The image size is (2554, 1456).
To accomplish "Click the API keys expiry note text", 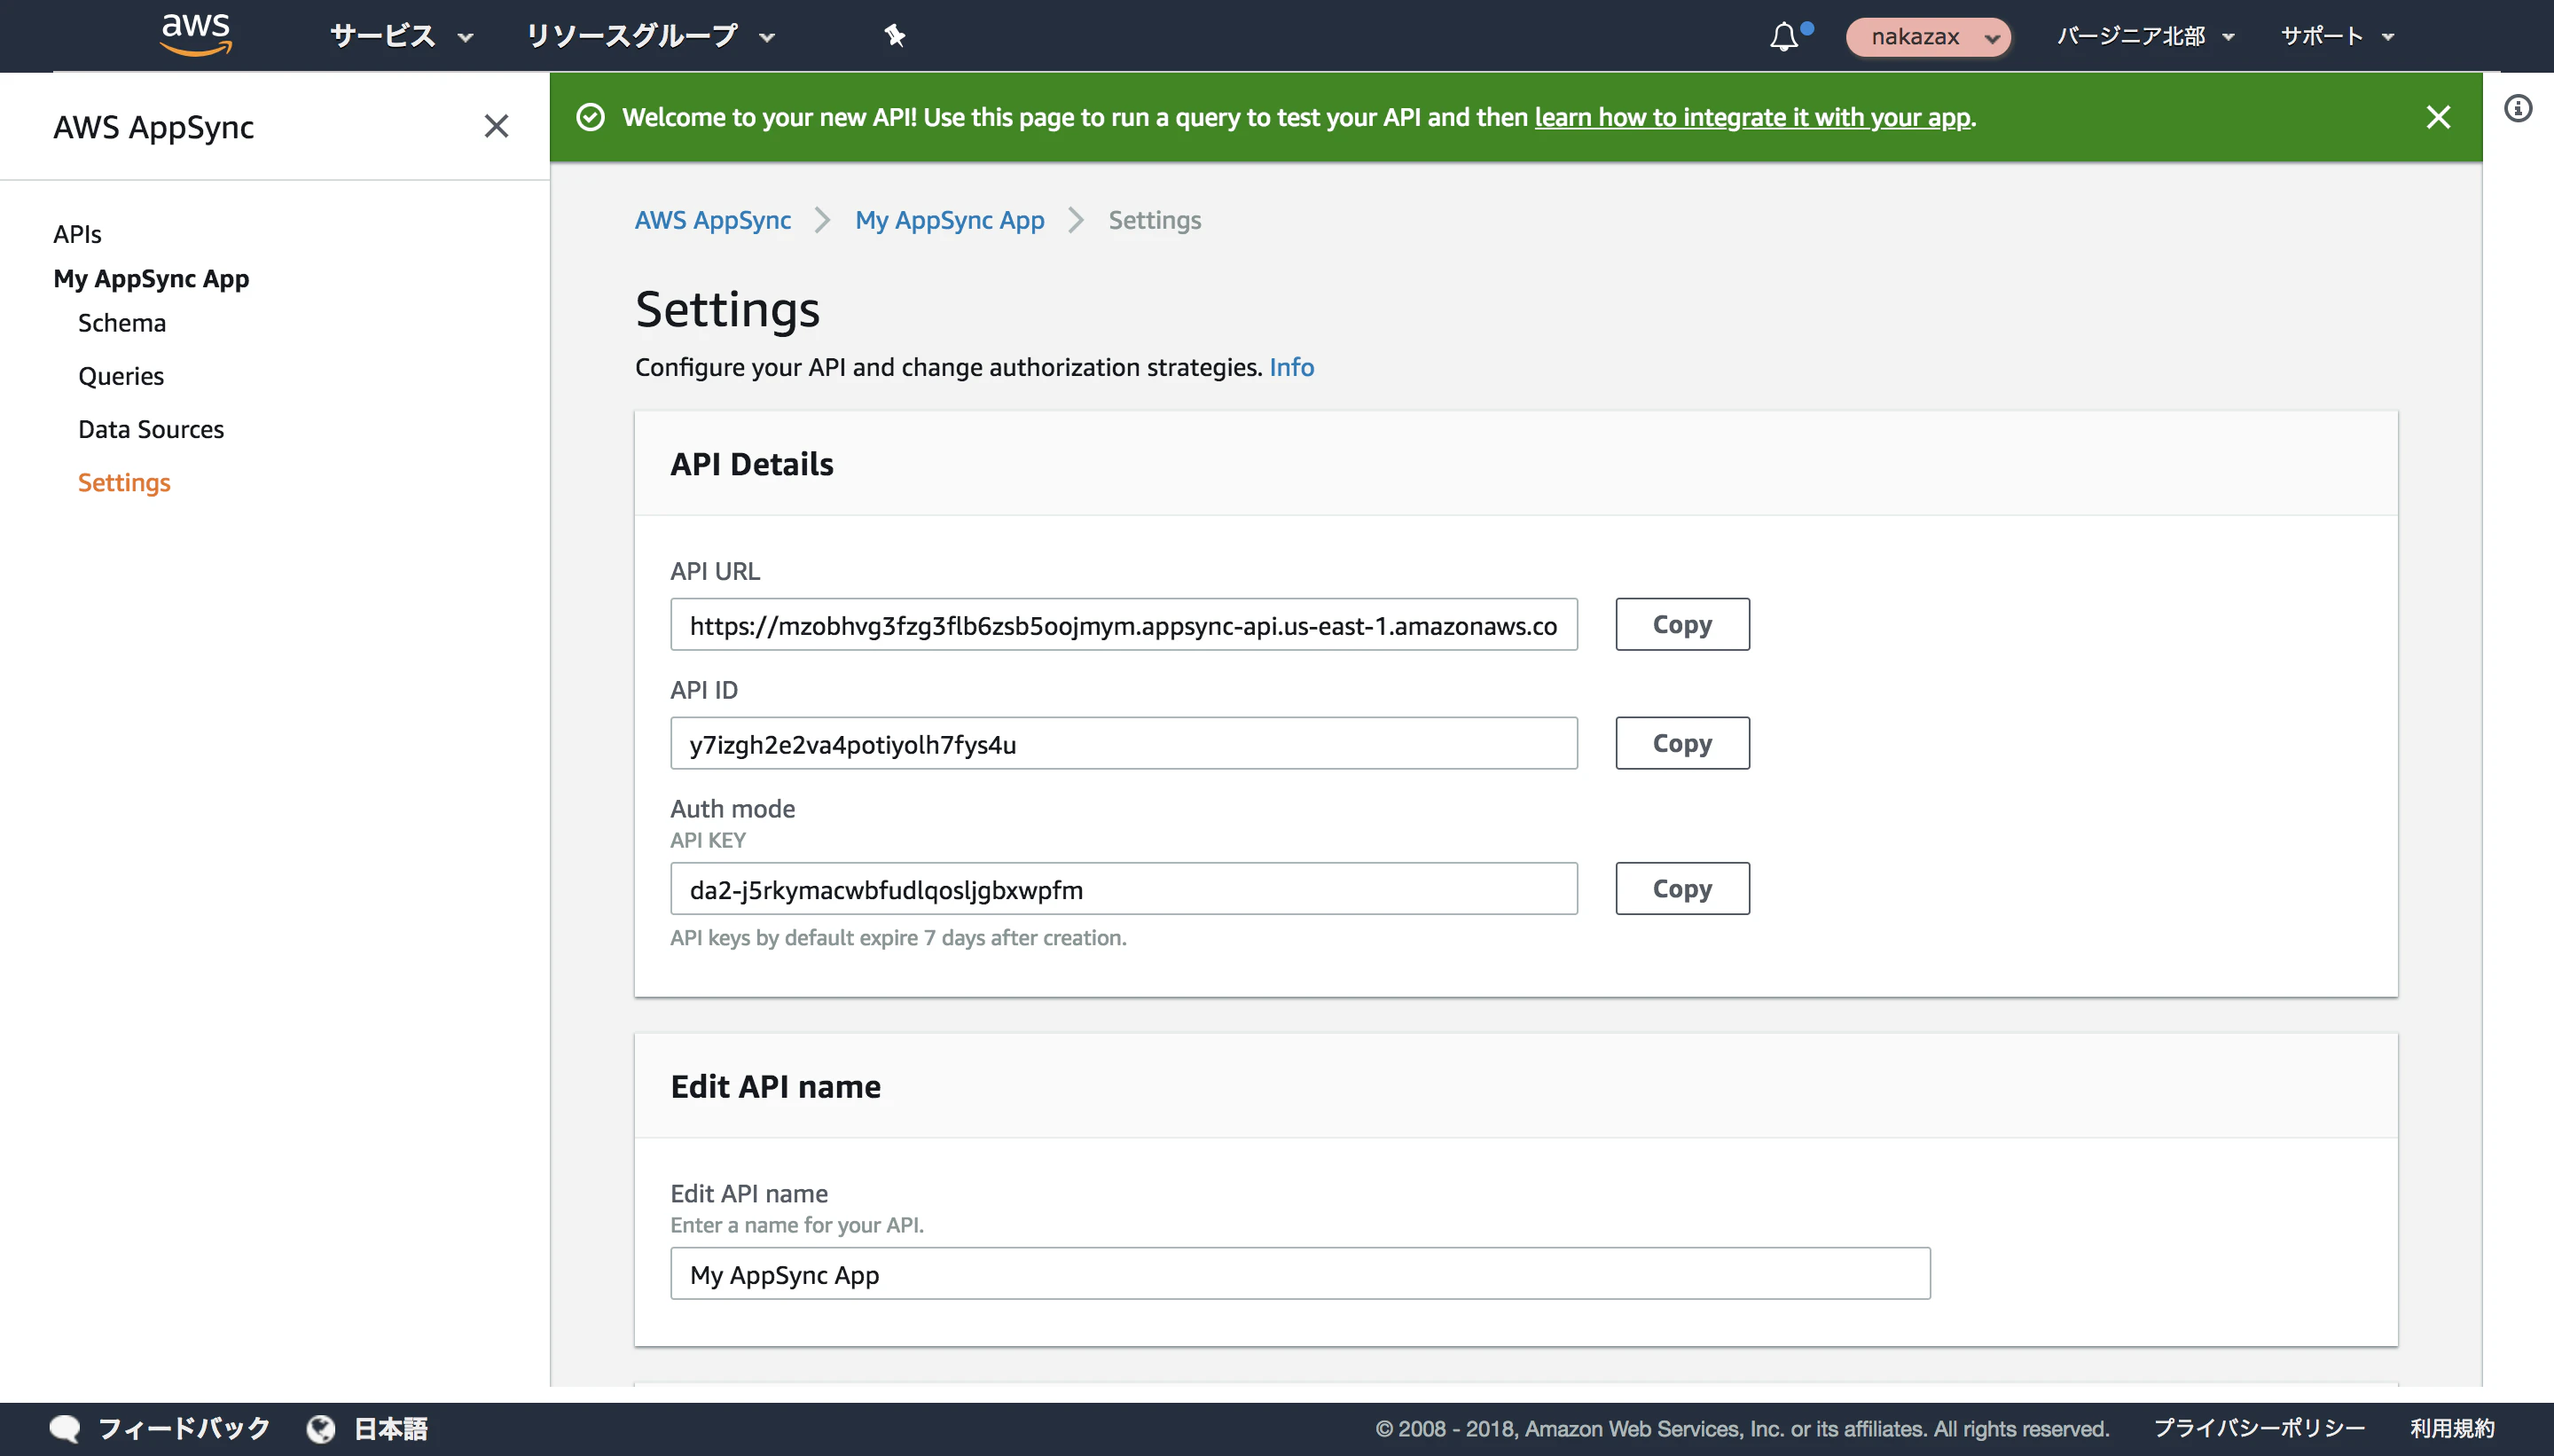I will point(898,937).
